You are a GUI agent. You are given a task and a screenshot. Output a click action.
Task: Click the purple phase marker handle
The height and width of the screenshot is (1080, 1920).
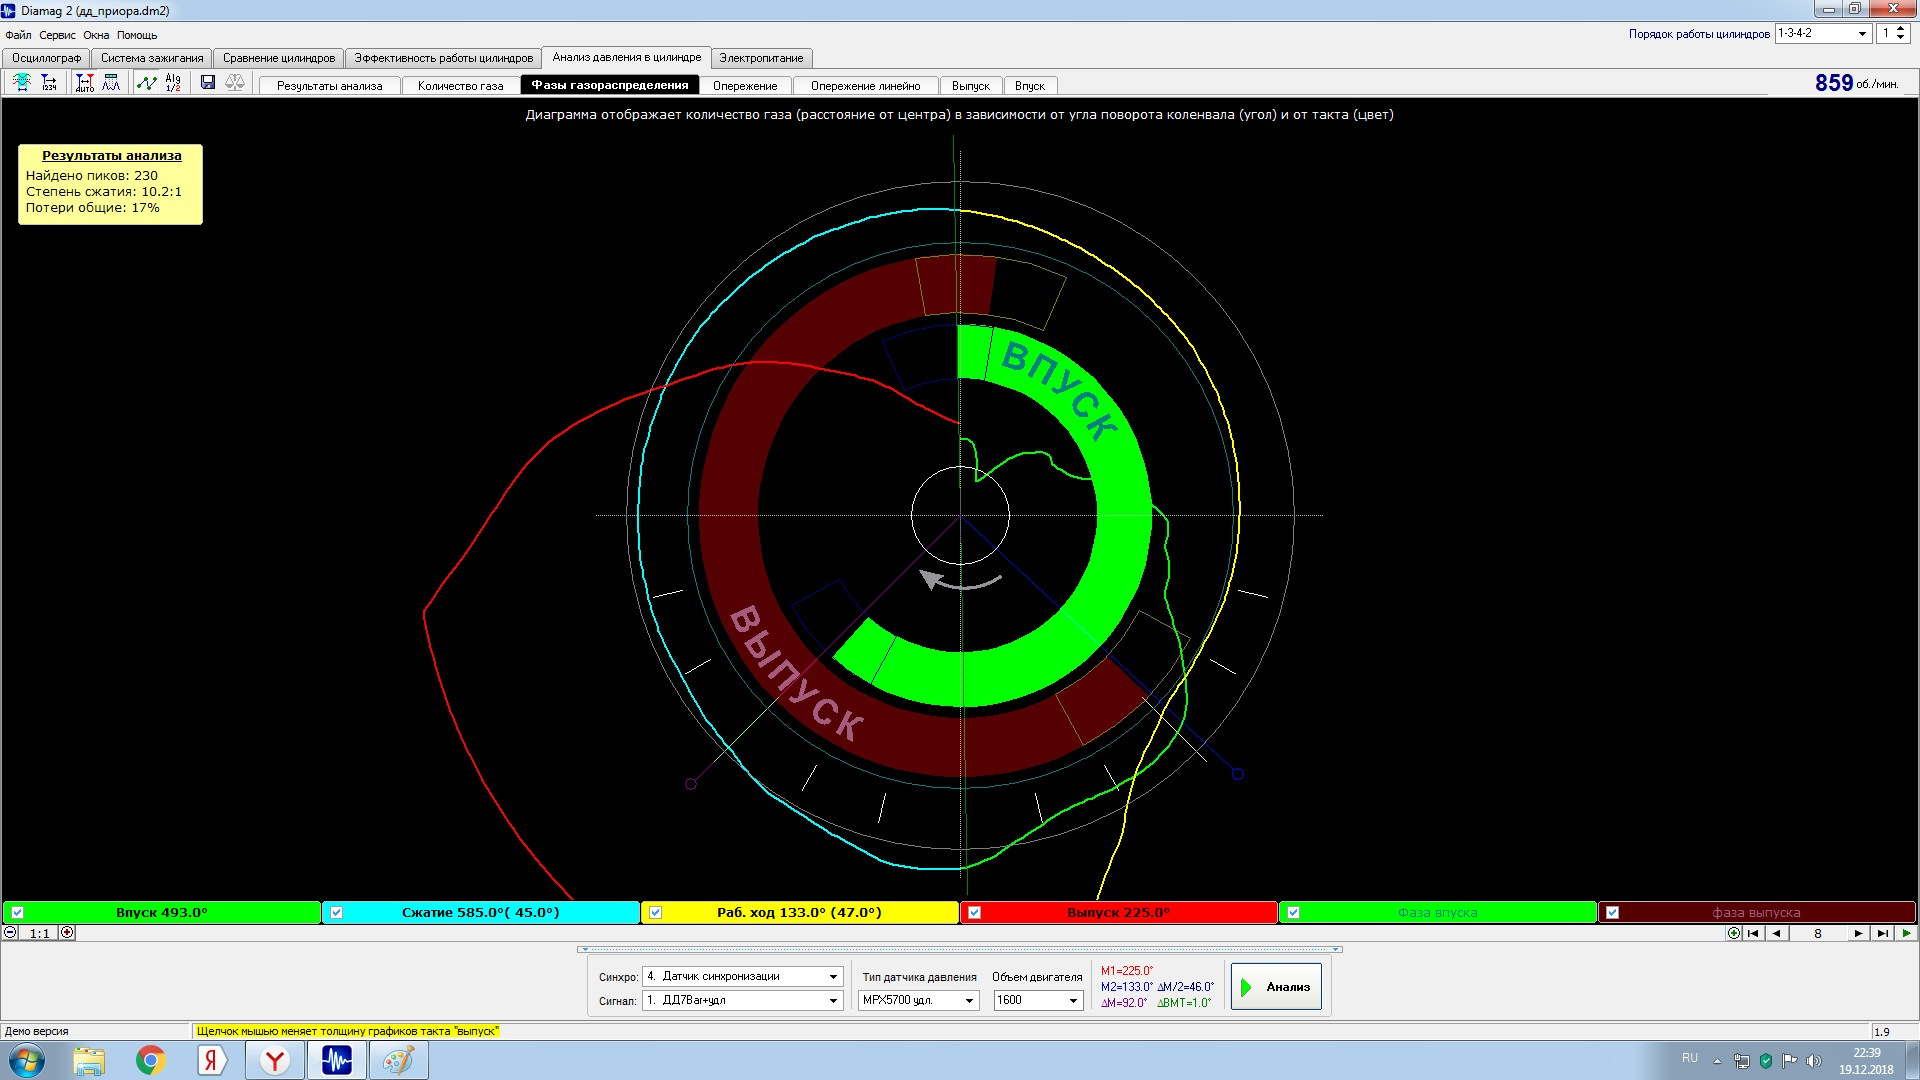[x=690, y=784]
